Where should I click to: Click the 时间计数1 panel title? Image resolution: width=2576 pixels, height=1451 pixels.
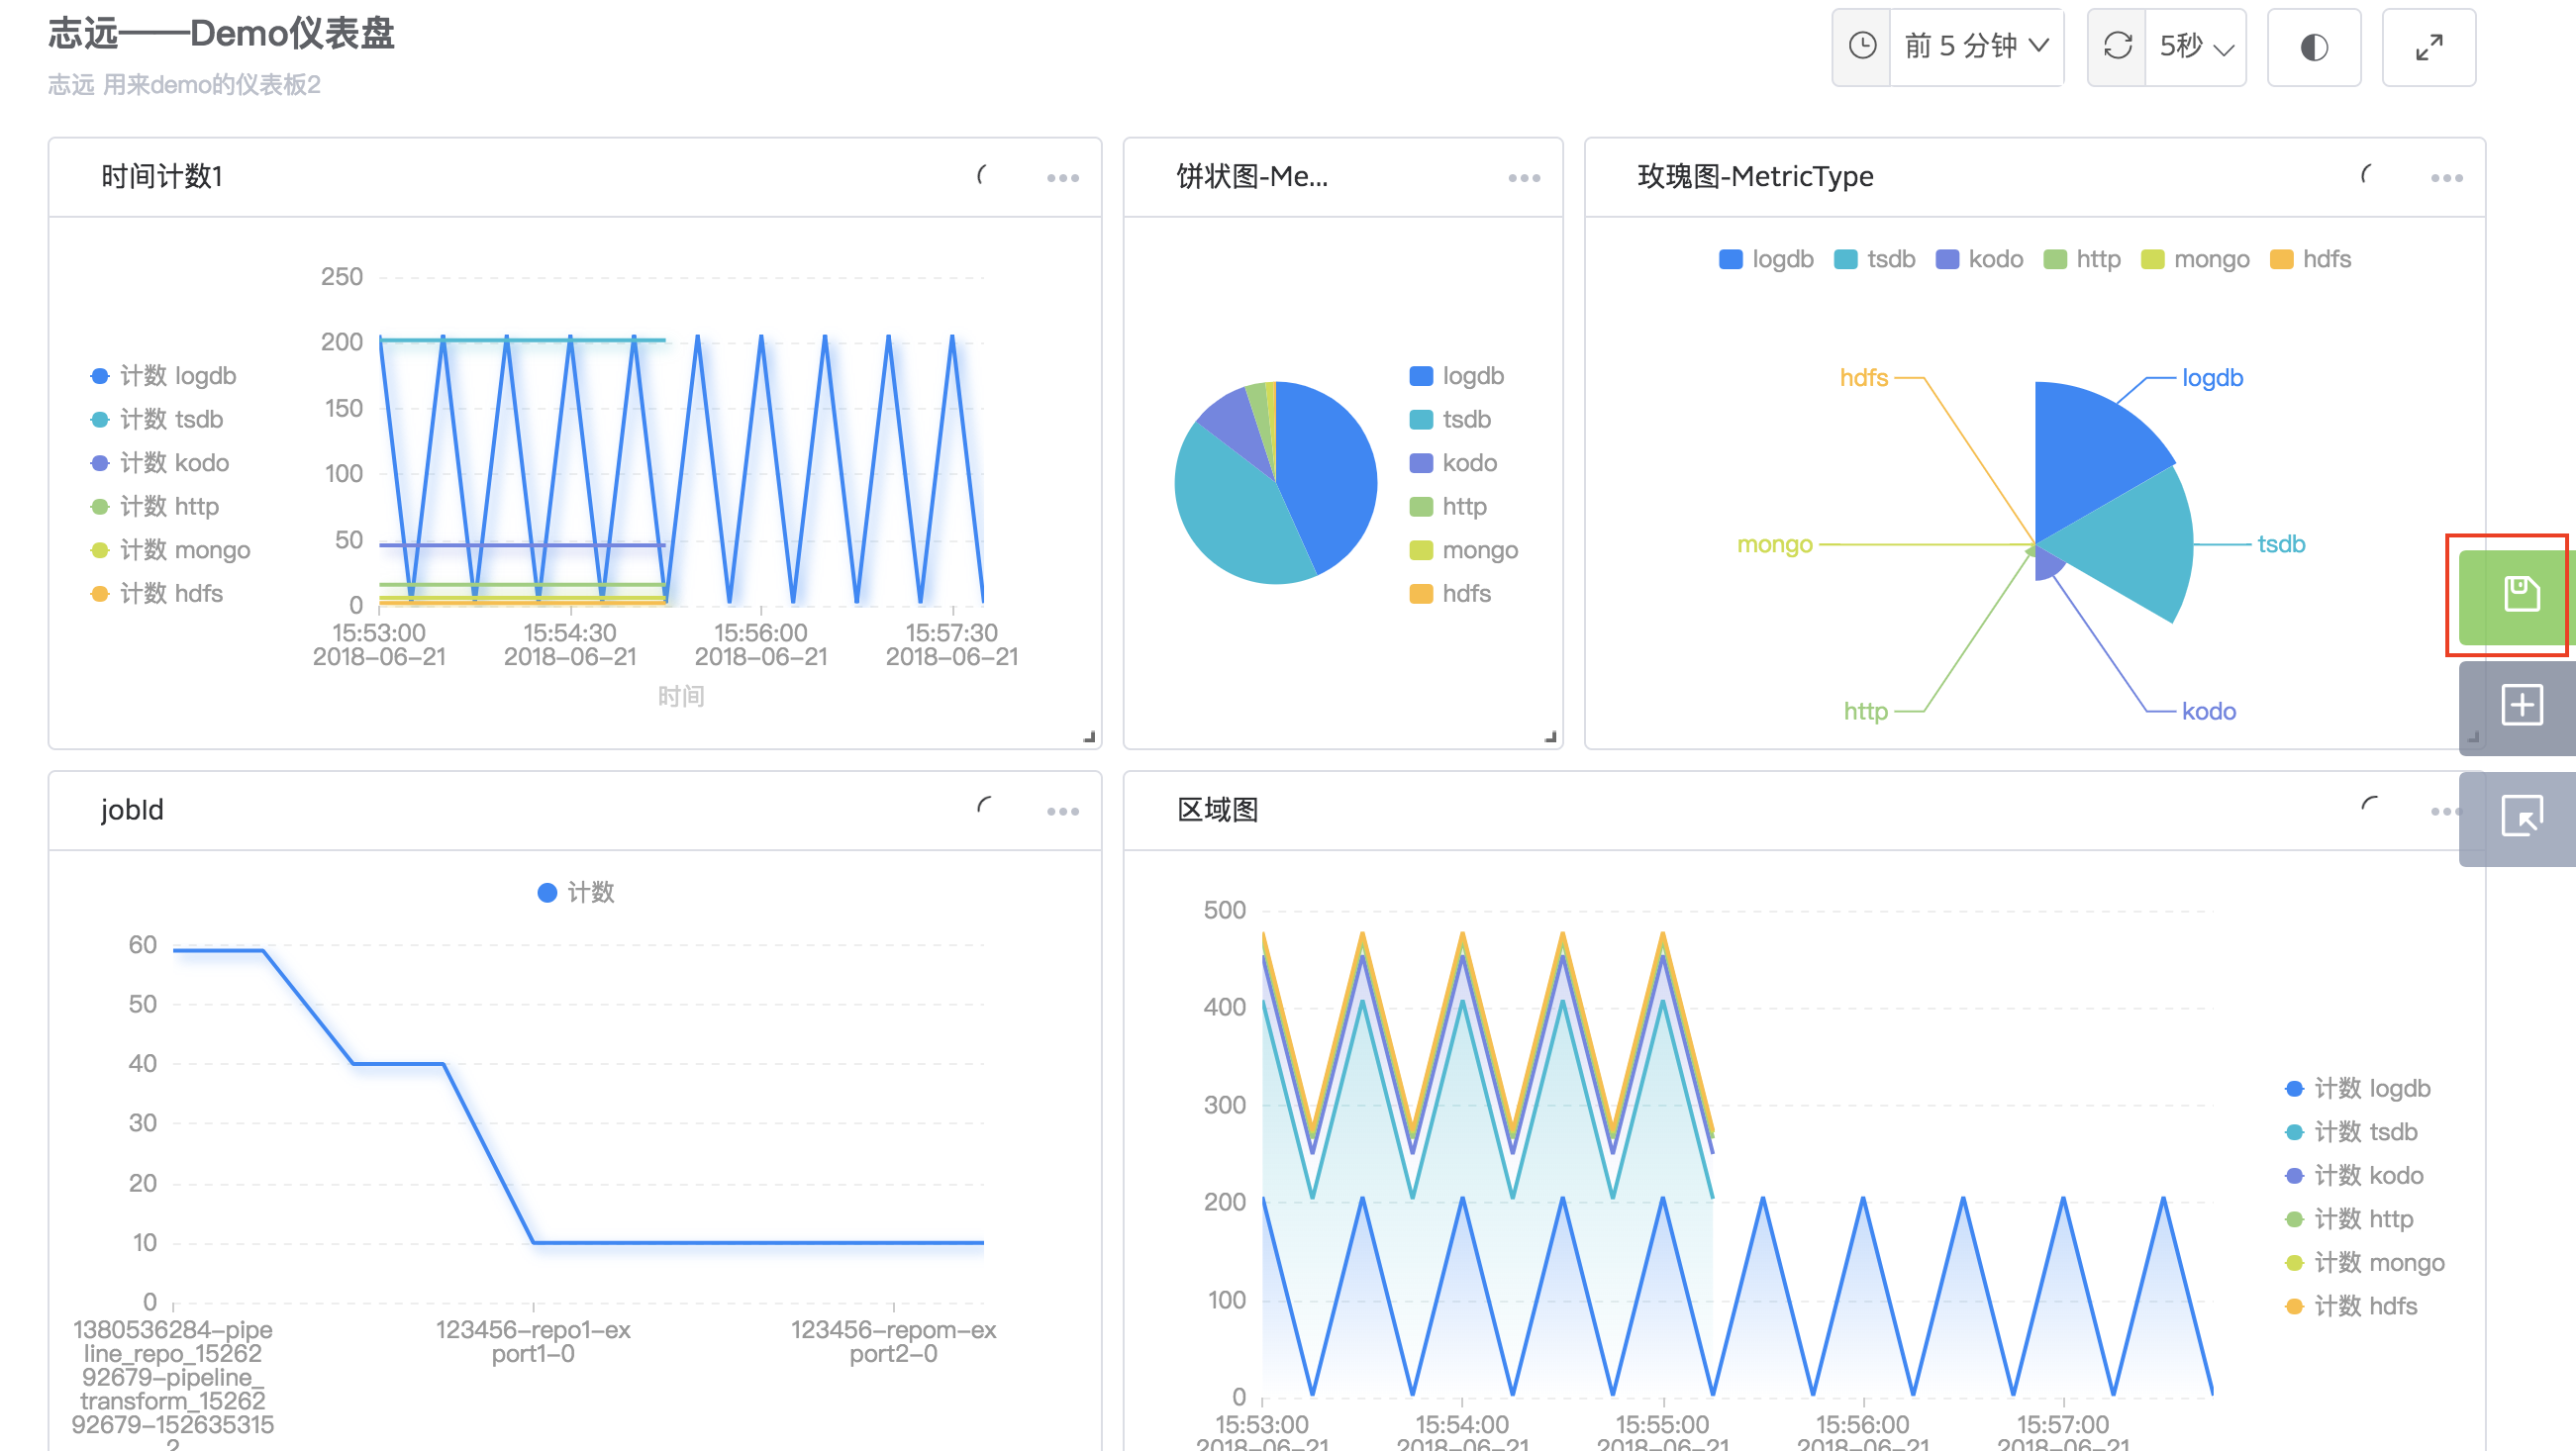coord(162,177)
